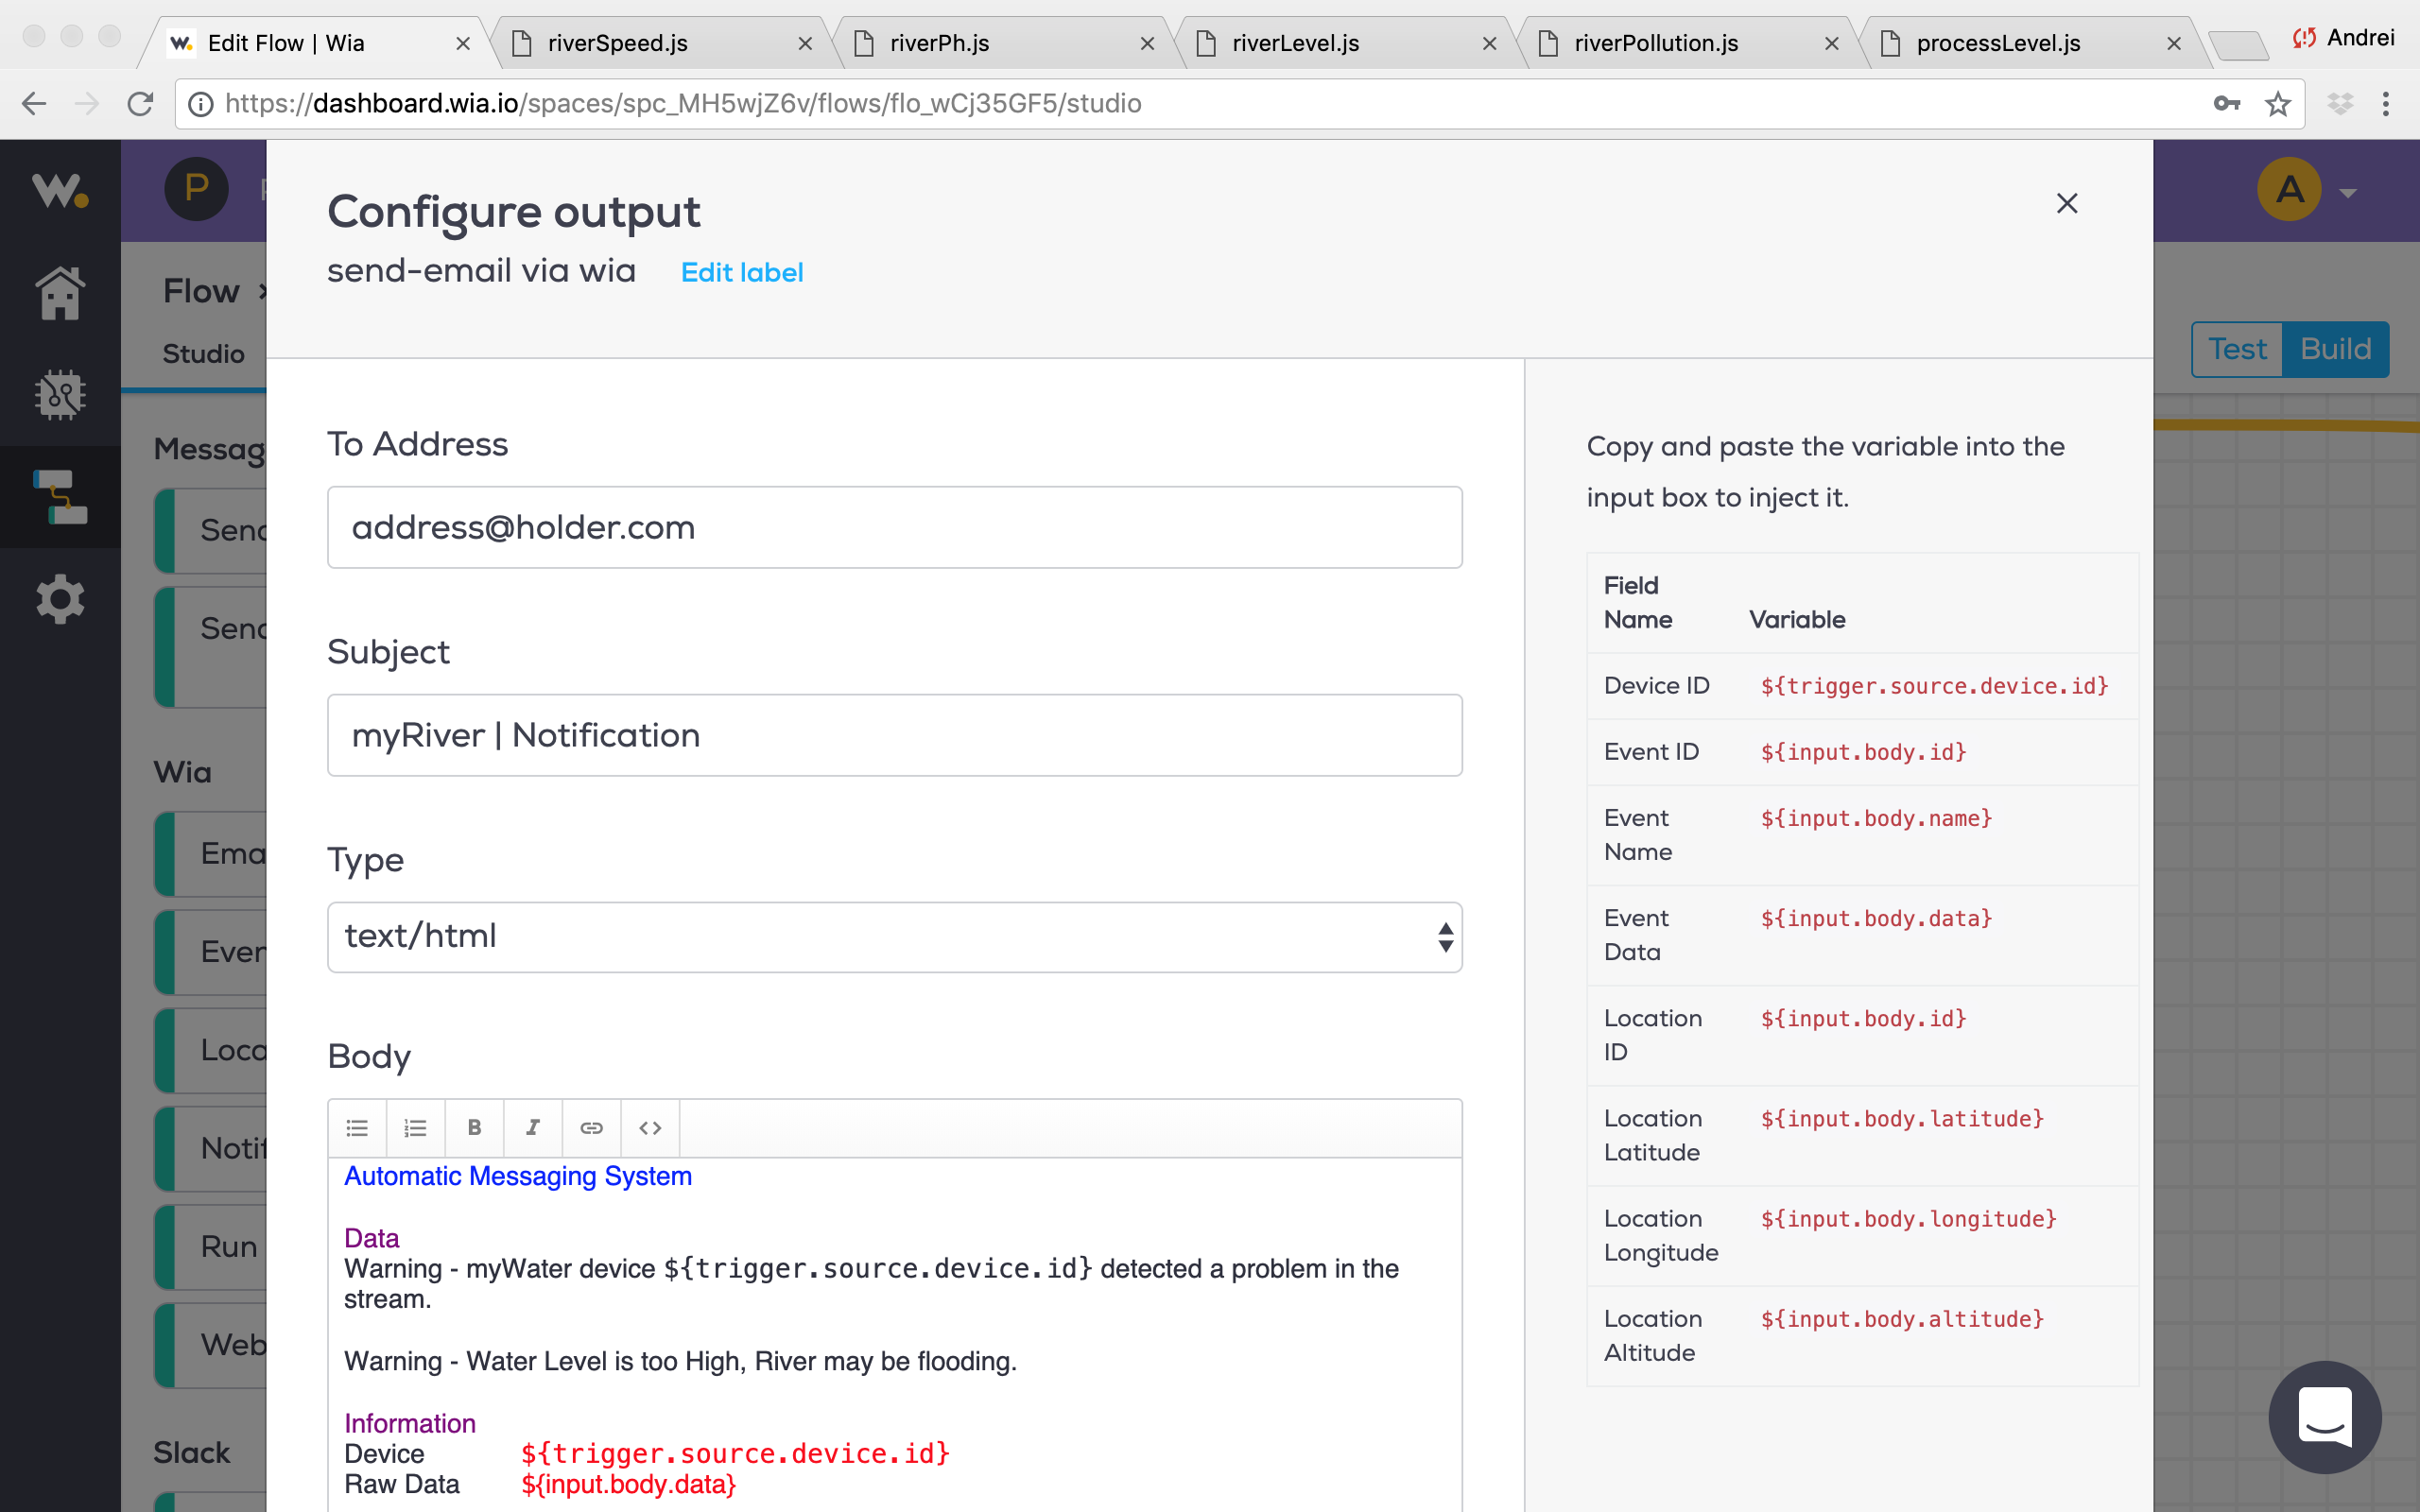Click the To Address input field
The width and height of the screenshot is (2420, 1512).
tap(894, 527)
